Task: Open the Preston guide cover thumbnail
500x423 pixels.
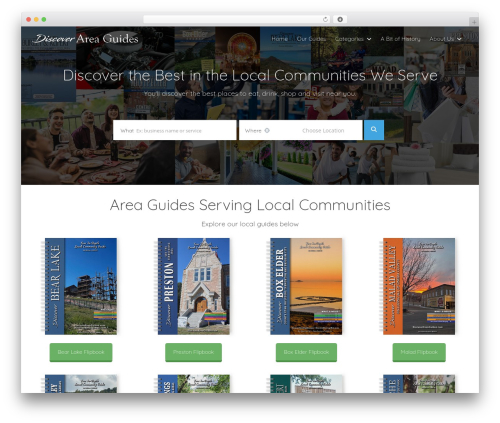Action: tap(192, 286)
